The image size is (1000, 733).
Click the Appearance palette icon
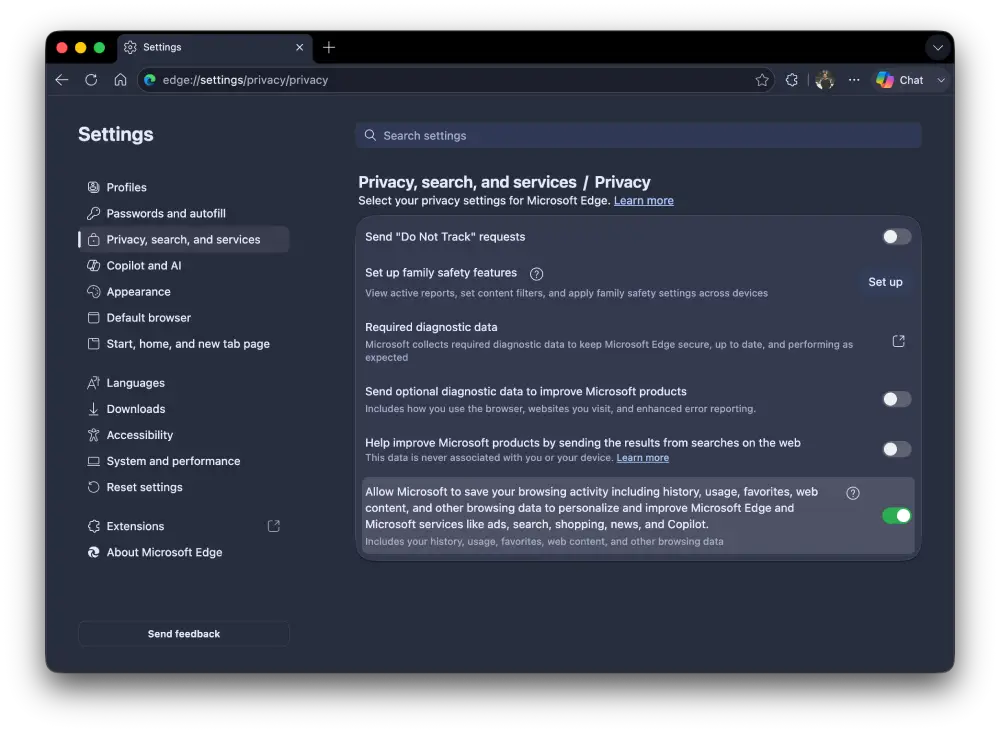tap(94, 292)
